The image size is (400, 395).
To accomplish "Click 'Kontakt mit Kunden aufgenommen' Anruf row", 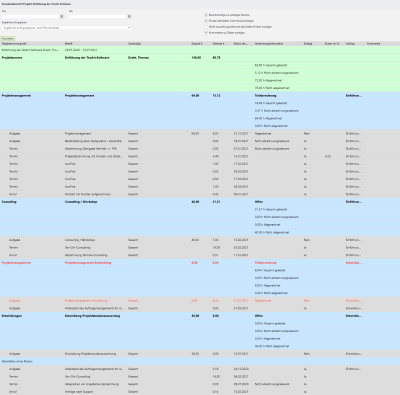I will tap(200, 194).
